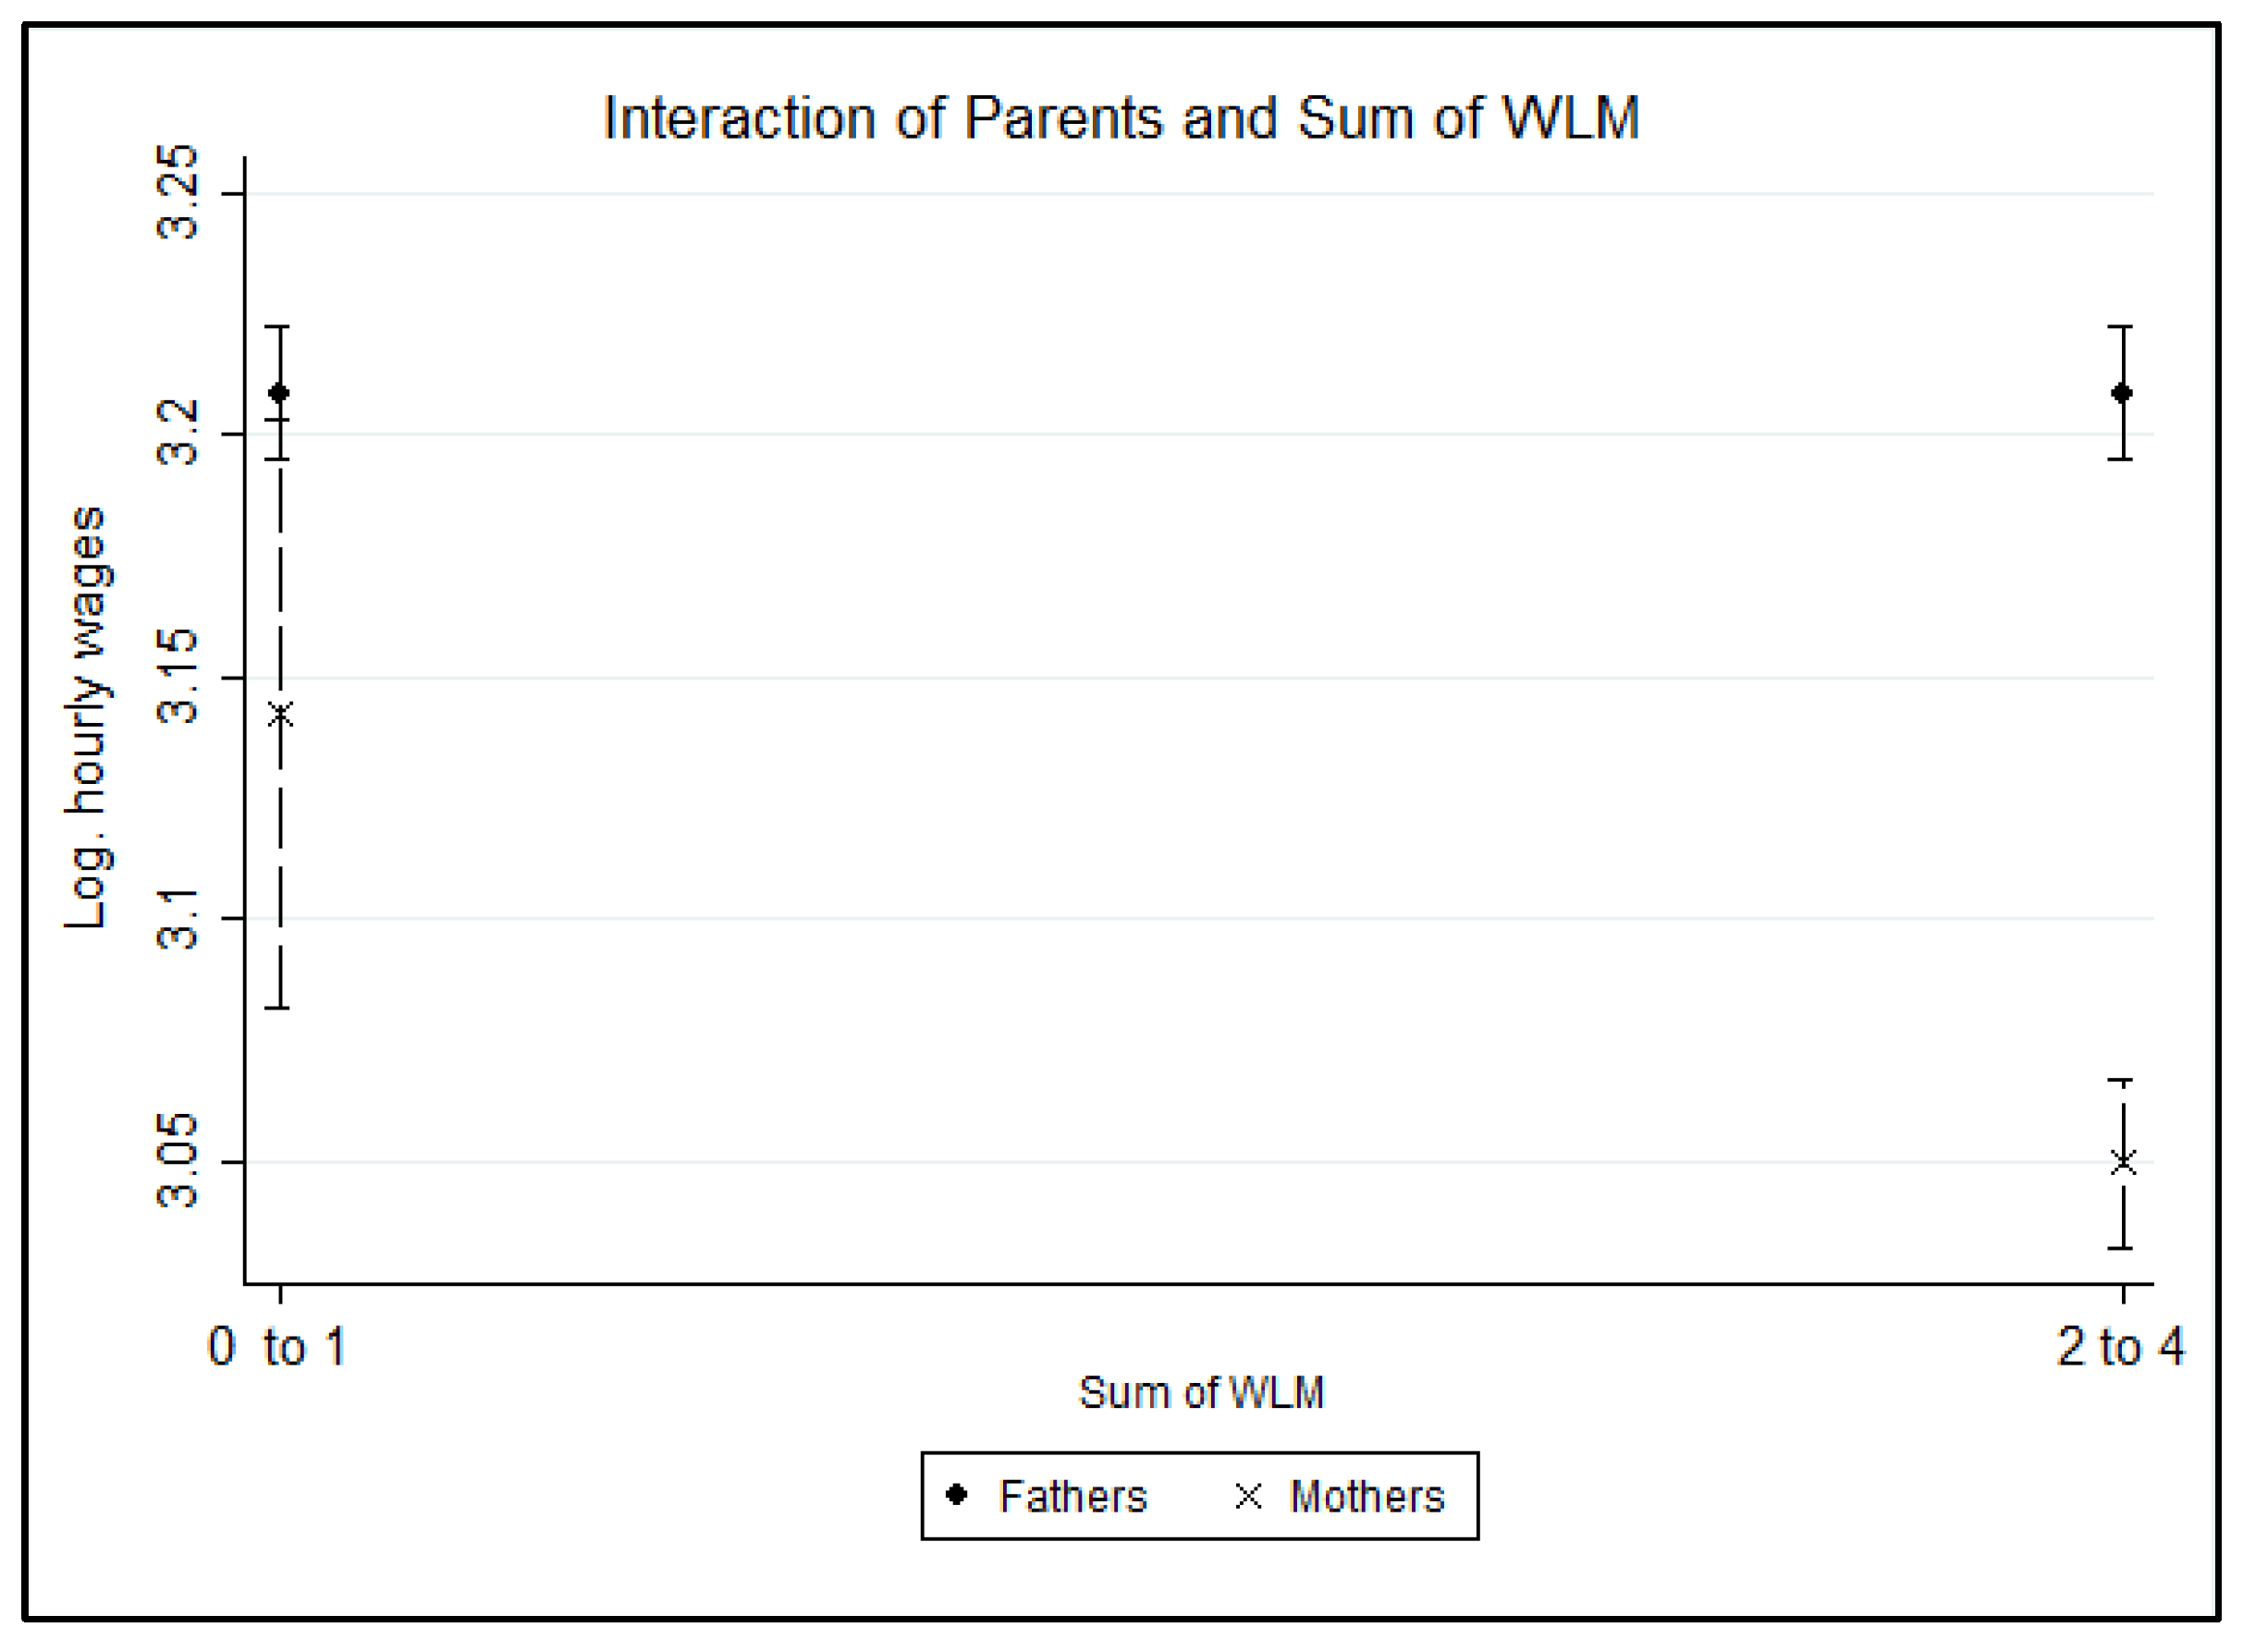Screen dimensions: 2243x1652
Task: Click the chart title Interaction of Parents
Action: (x=1120, y=118)
